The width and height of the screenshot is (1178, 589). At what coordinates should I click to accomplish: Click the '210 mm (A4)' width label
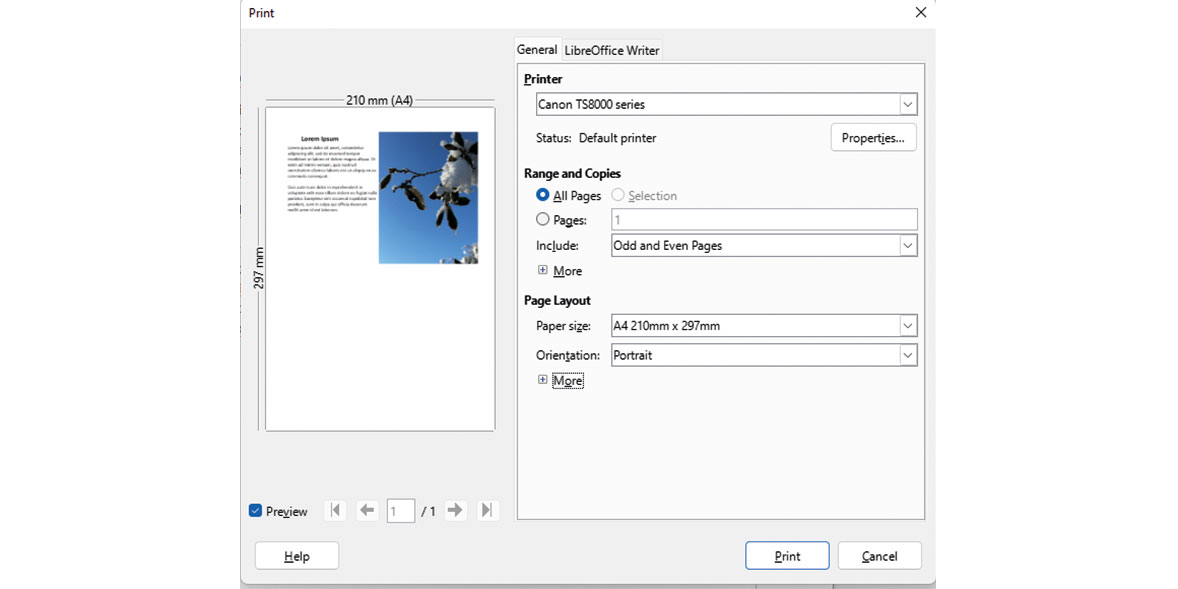click(379, 100)
